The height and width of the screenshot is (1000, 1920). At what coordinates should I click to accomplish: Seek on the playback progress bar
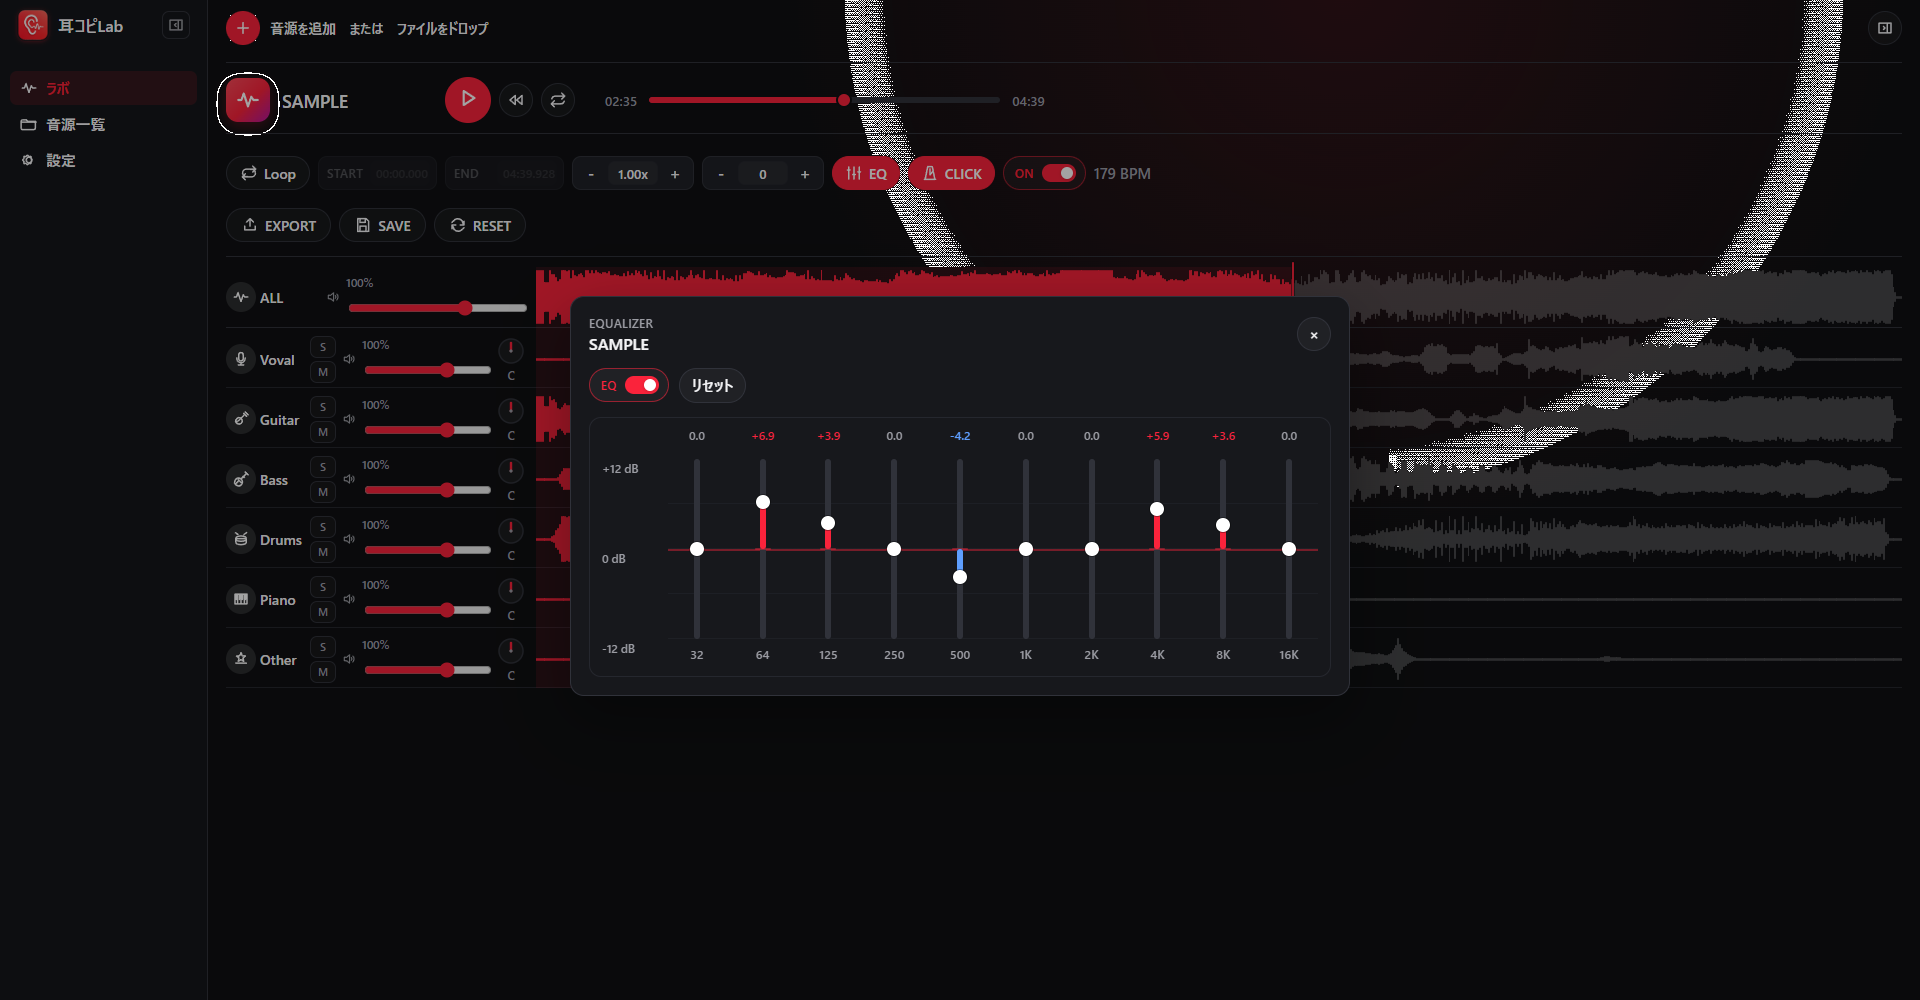[824, 100]
